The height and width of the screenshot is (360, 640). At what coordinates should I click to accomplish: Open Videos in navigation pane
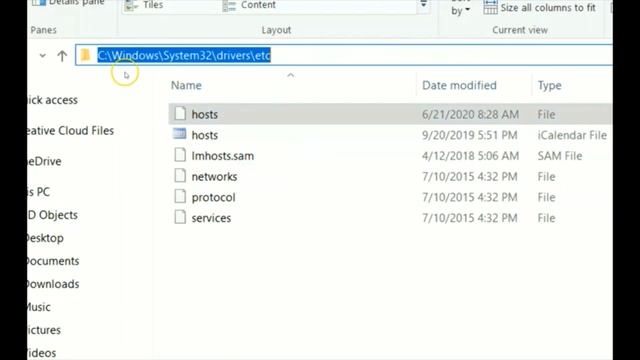pyautogui.click(x=42, y=353)
